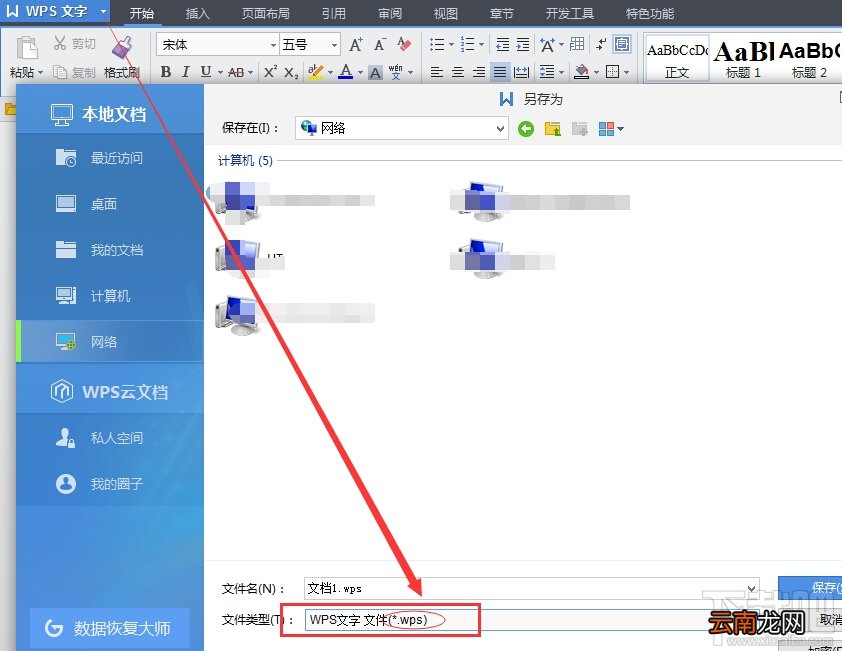Image resolution: width=842 pixels, height=651 pixels.
Task: Open the phonetic guide wén icon
Action: click(396, 71)
